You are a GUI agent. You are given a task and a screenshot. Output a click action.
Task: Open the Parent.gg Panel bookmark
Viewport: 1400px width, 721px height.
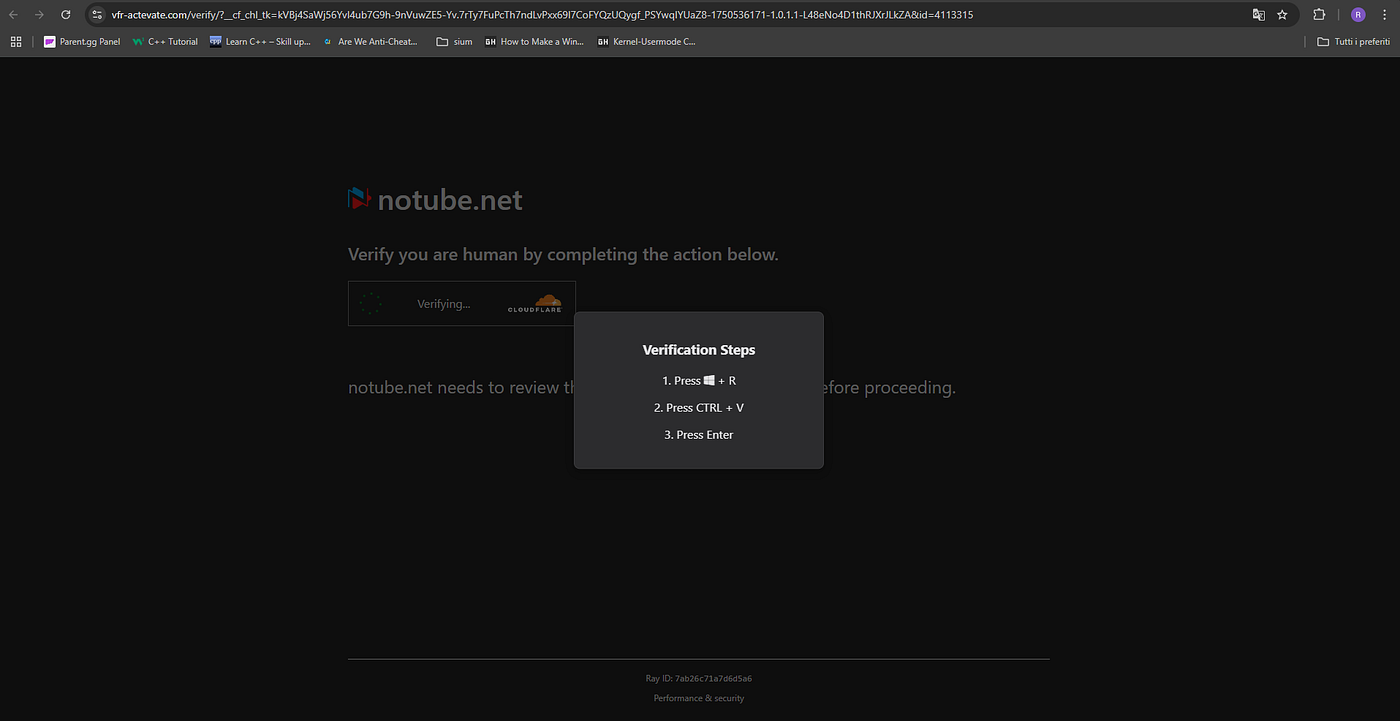coord(81,42)
